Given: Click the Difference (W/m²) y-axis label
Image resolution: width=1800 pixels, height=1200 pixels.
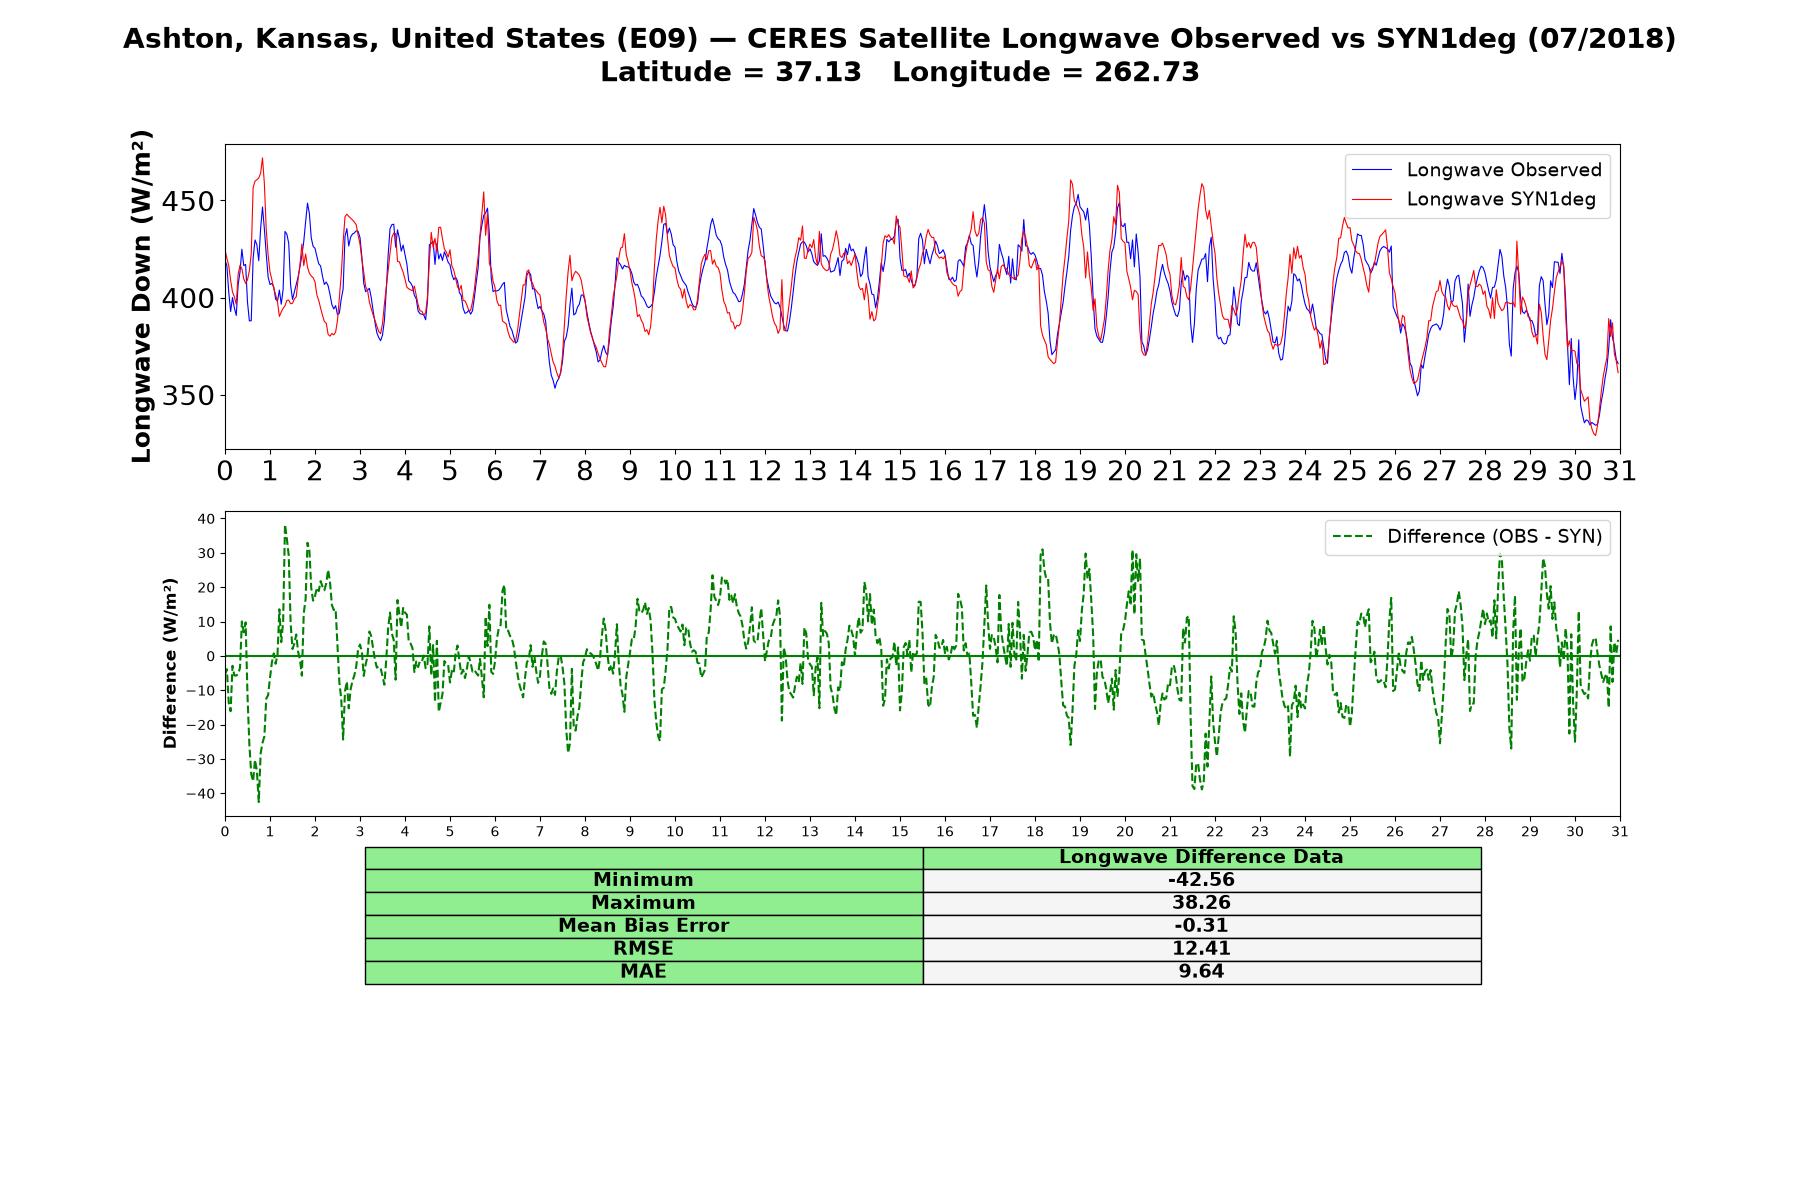Looking at the screenshot, I should 170,663.
